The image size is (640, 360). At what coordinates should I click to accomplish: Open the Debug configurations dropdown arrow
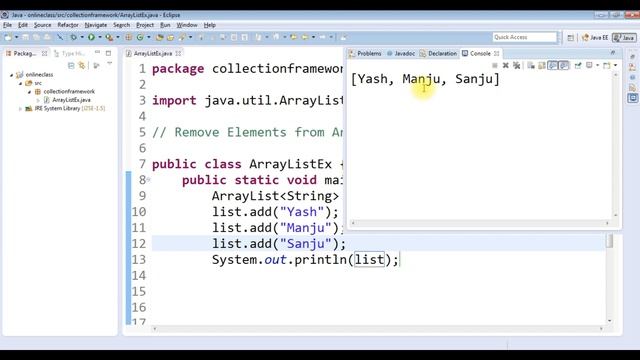click(x=82, y=37)
